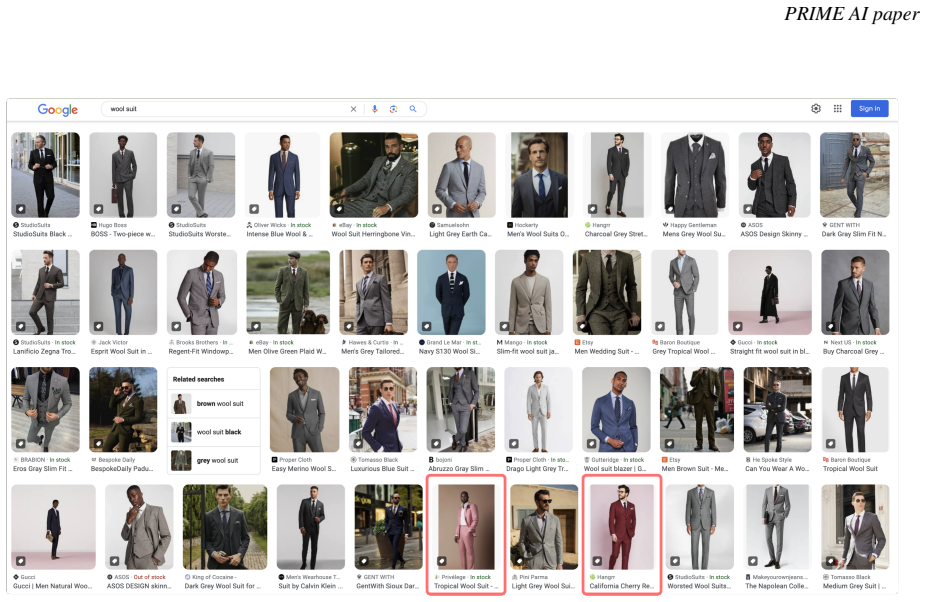Click the Sign in button
926x602 pixels.
[x=869, y=109]
